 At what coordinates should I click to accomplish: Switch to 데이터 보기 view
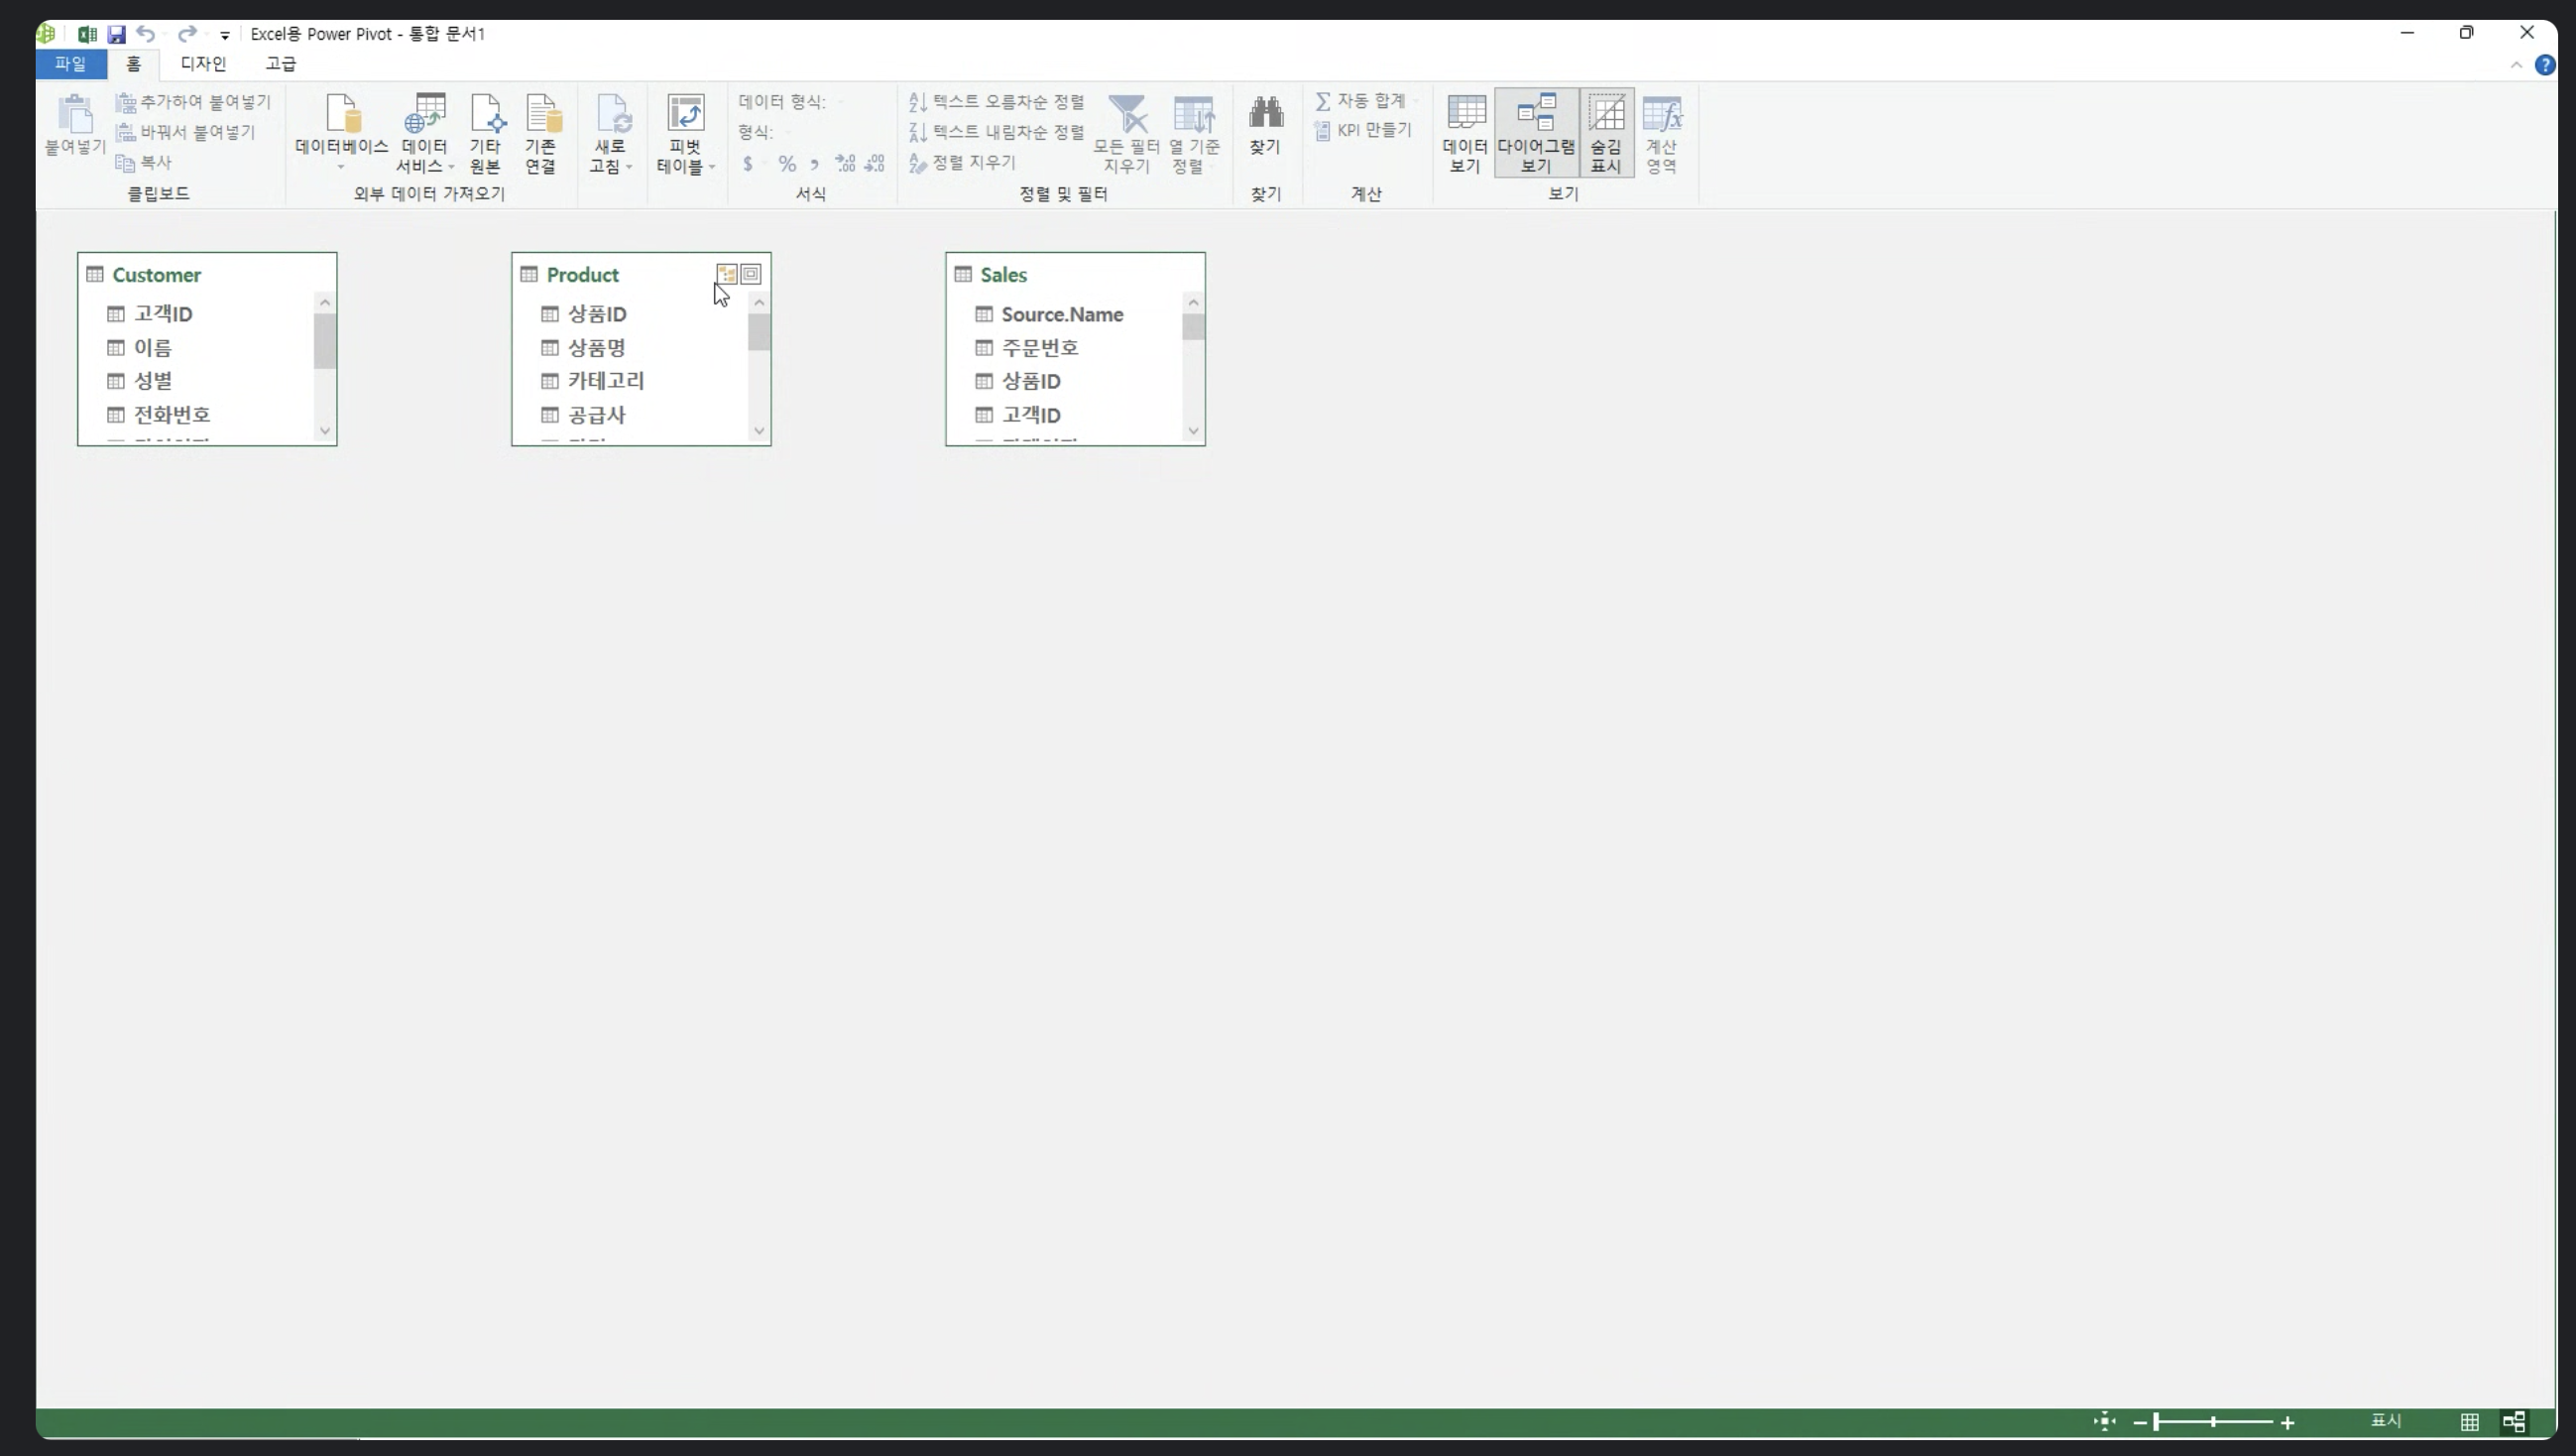[1465, 133]
